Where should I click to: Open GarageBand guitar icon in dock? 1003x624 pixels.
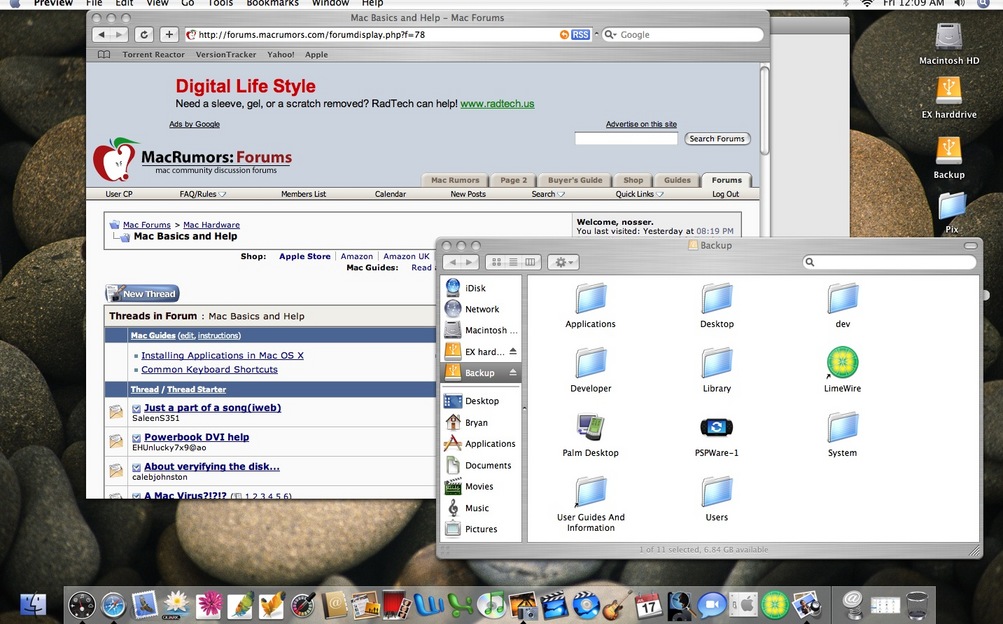(617, 605)
